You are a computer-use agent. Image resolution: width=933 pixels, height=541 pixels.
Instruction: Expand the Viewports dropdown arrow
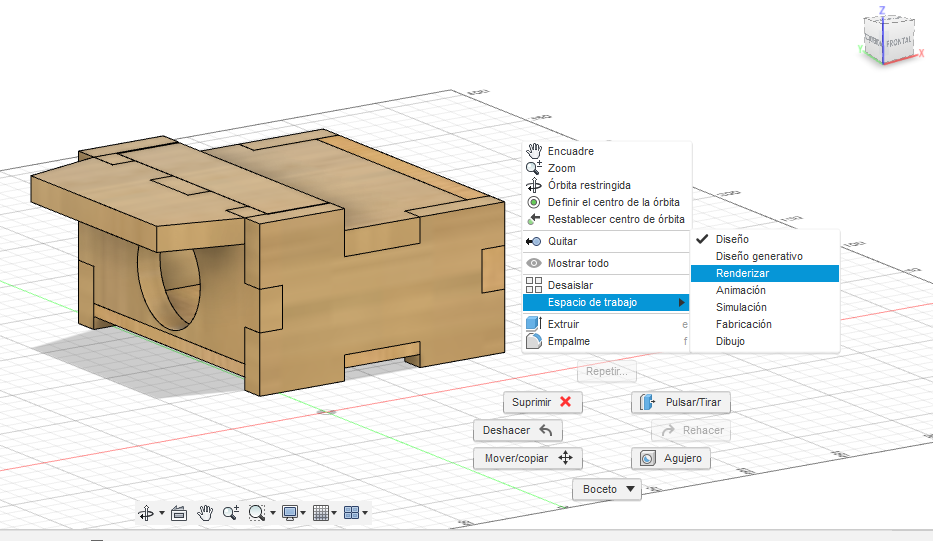365,513
